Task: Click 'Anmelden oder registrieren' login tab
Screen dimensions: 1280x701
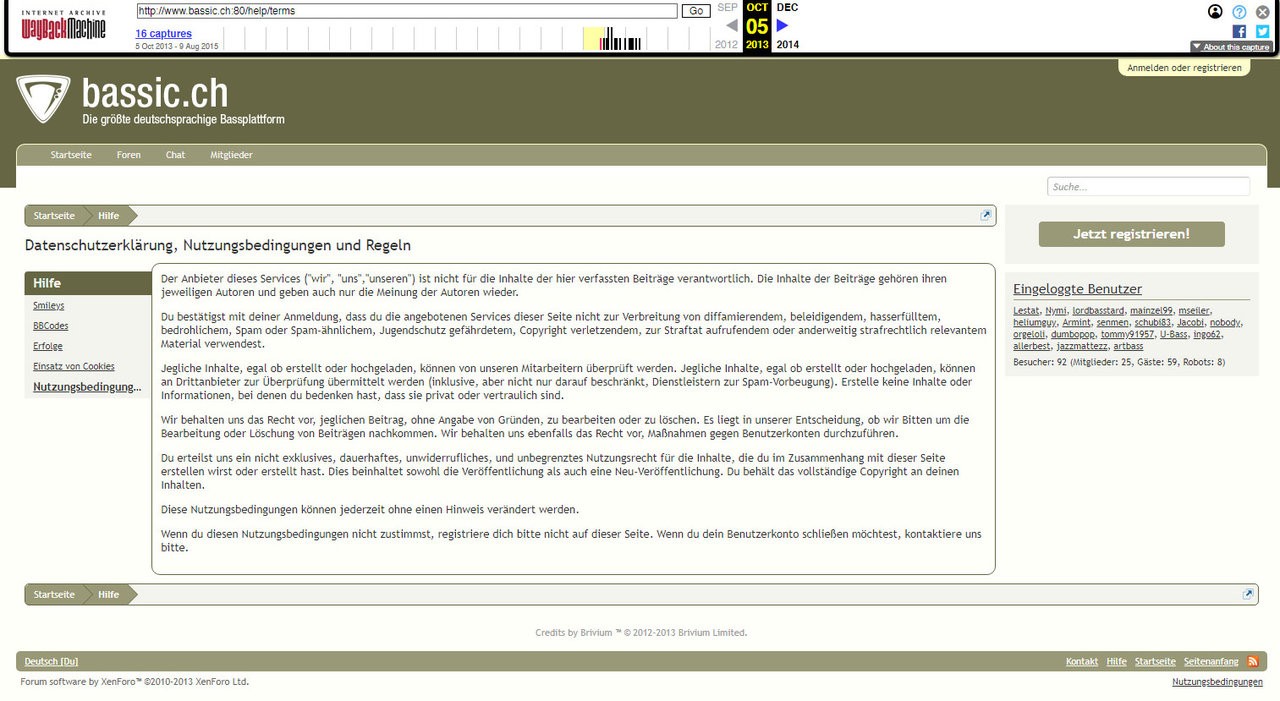Action: point(1184,68)
